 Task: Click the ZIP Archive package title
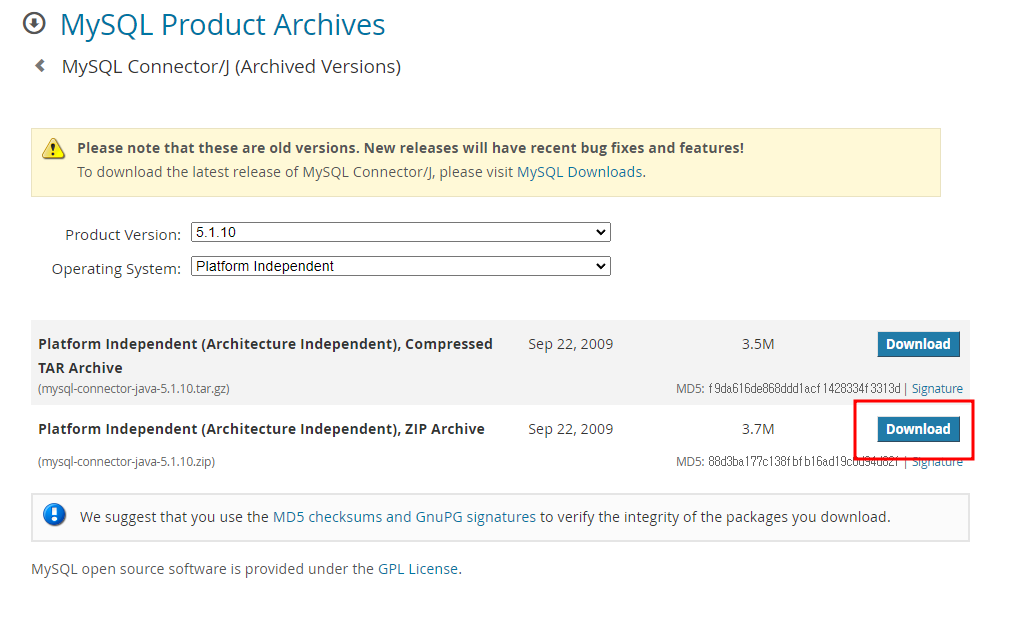pyautogui.click(x=261, y=429)
